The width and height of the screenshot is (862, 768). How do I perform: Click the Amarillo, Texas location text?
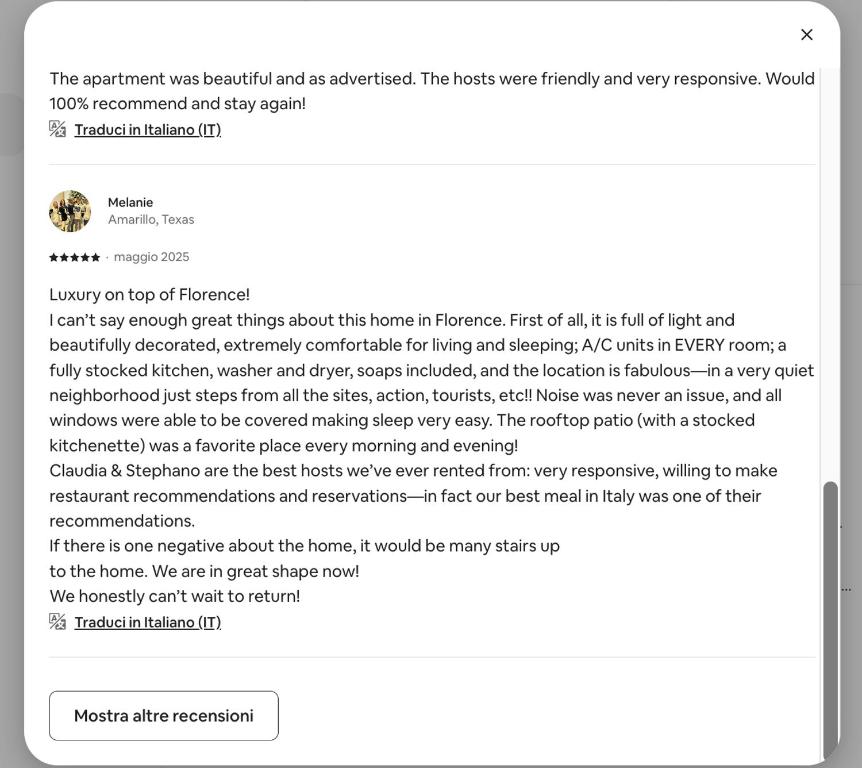point(151,219)
